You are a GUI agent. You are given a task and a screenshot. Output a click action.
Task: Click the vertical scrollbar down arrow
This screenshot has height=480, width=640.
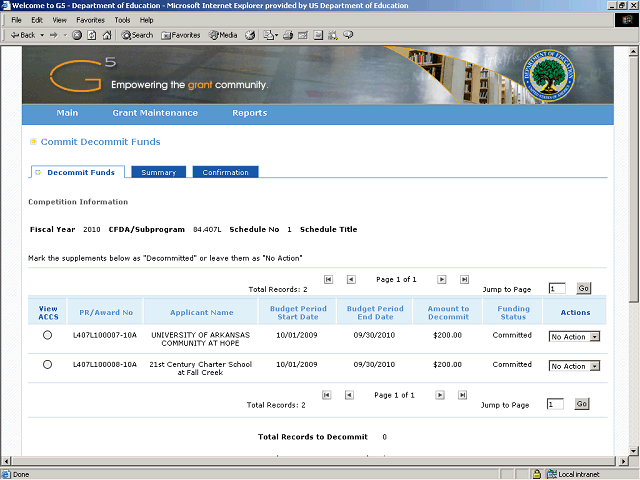[633, 451]
